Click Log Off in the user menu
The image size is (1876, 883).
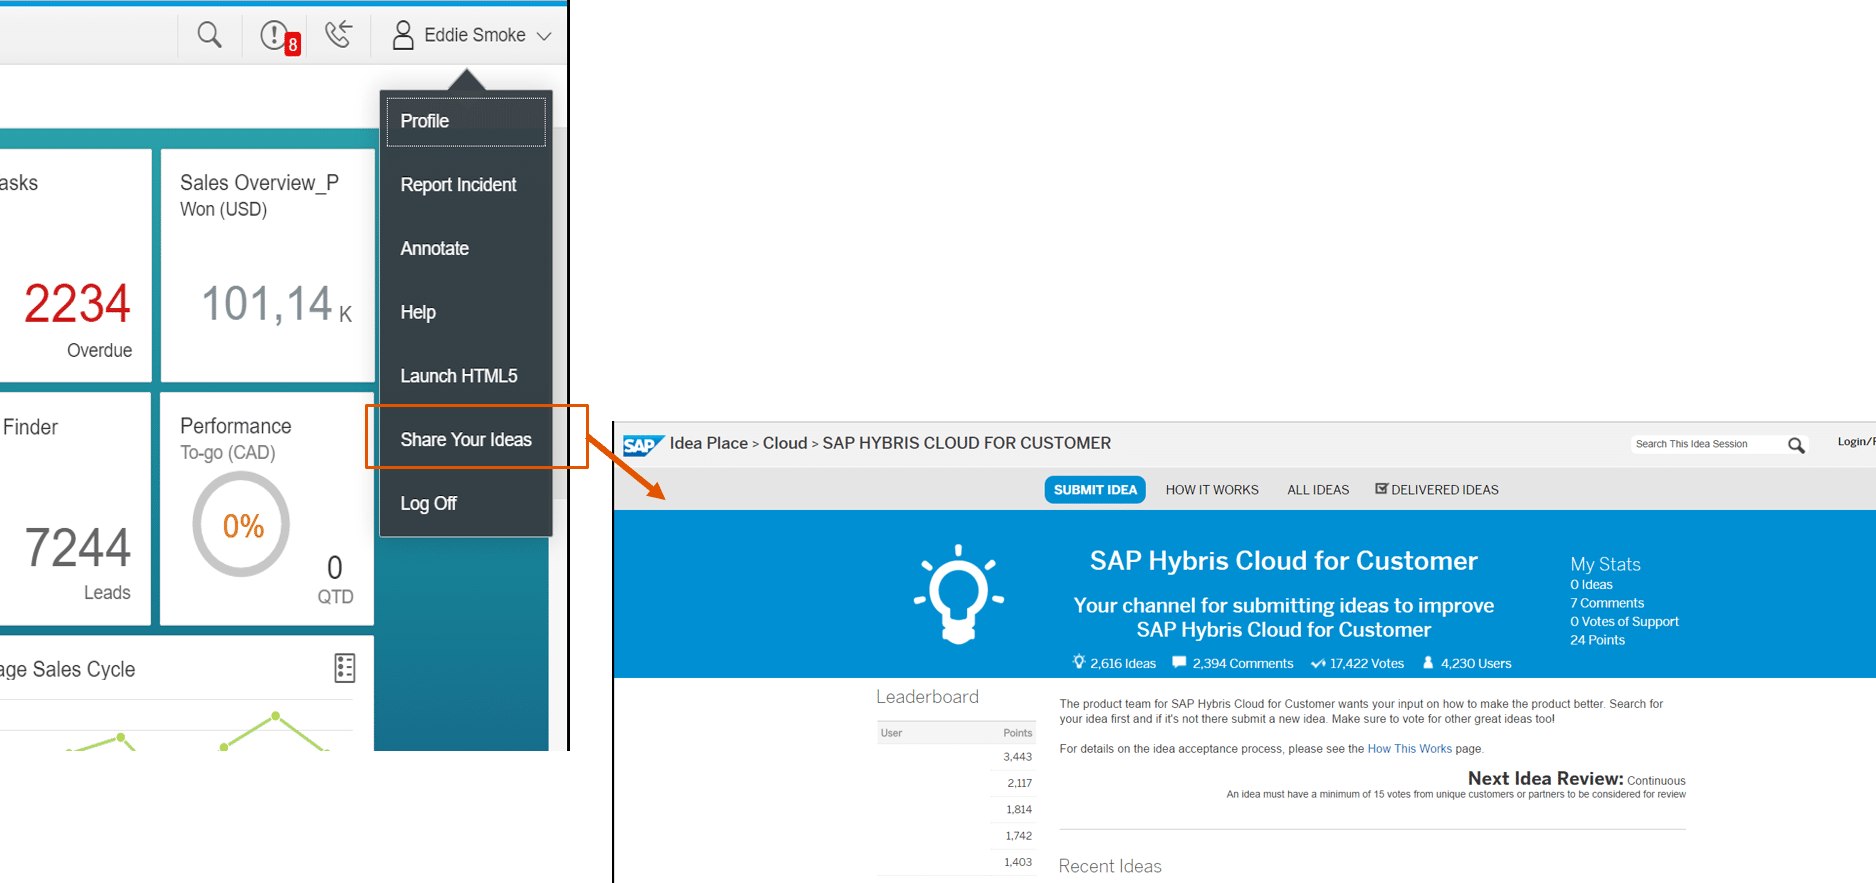[429, 504]
